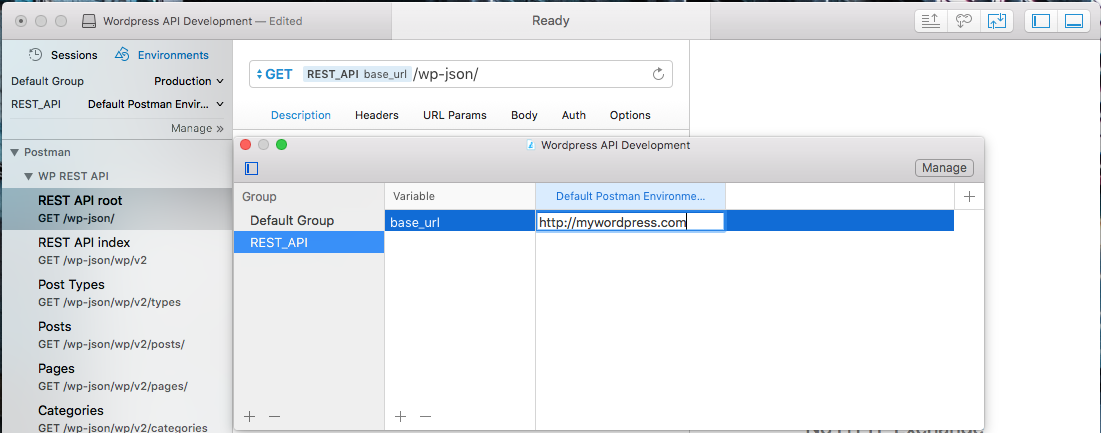Screen dimensions: 1101x433
Task: Open the Headers tab
Action: (376, 115)
